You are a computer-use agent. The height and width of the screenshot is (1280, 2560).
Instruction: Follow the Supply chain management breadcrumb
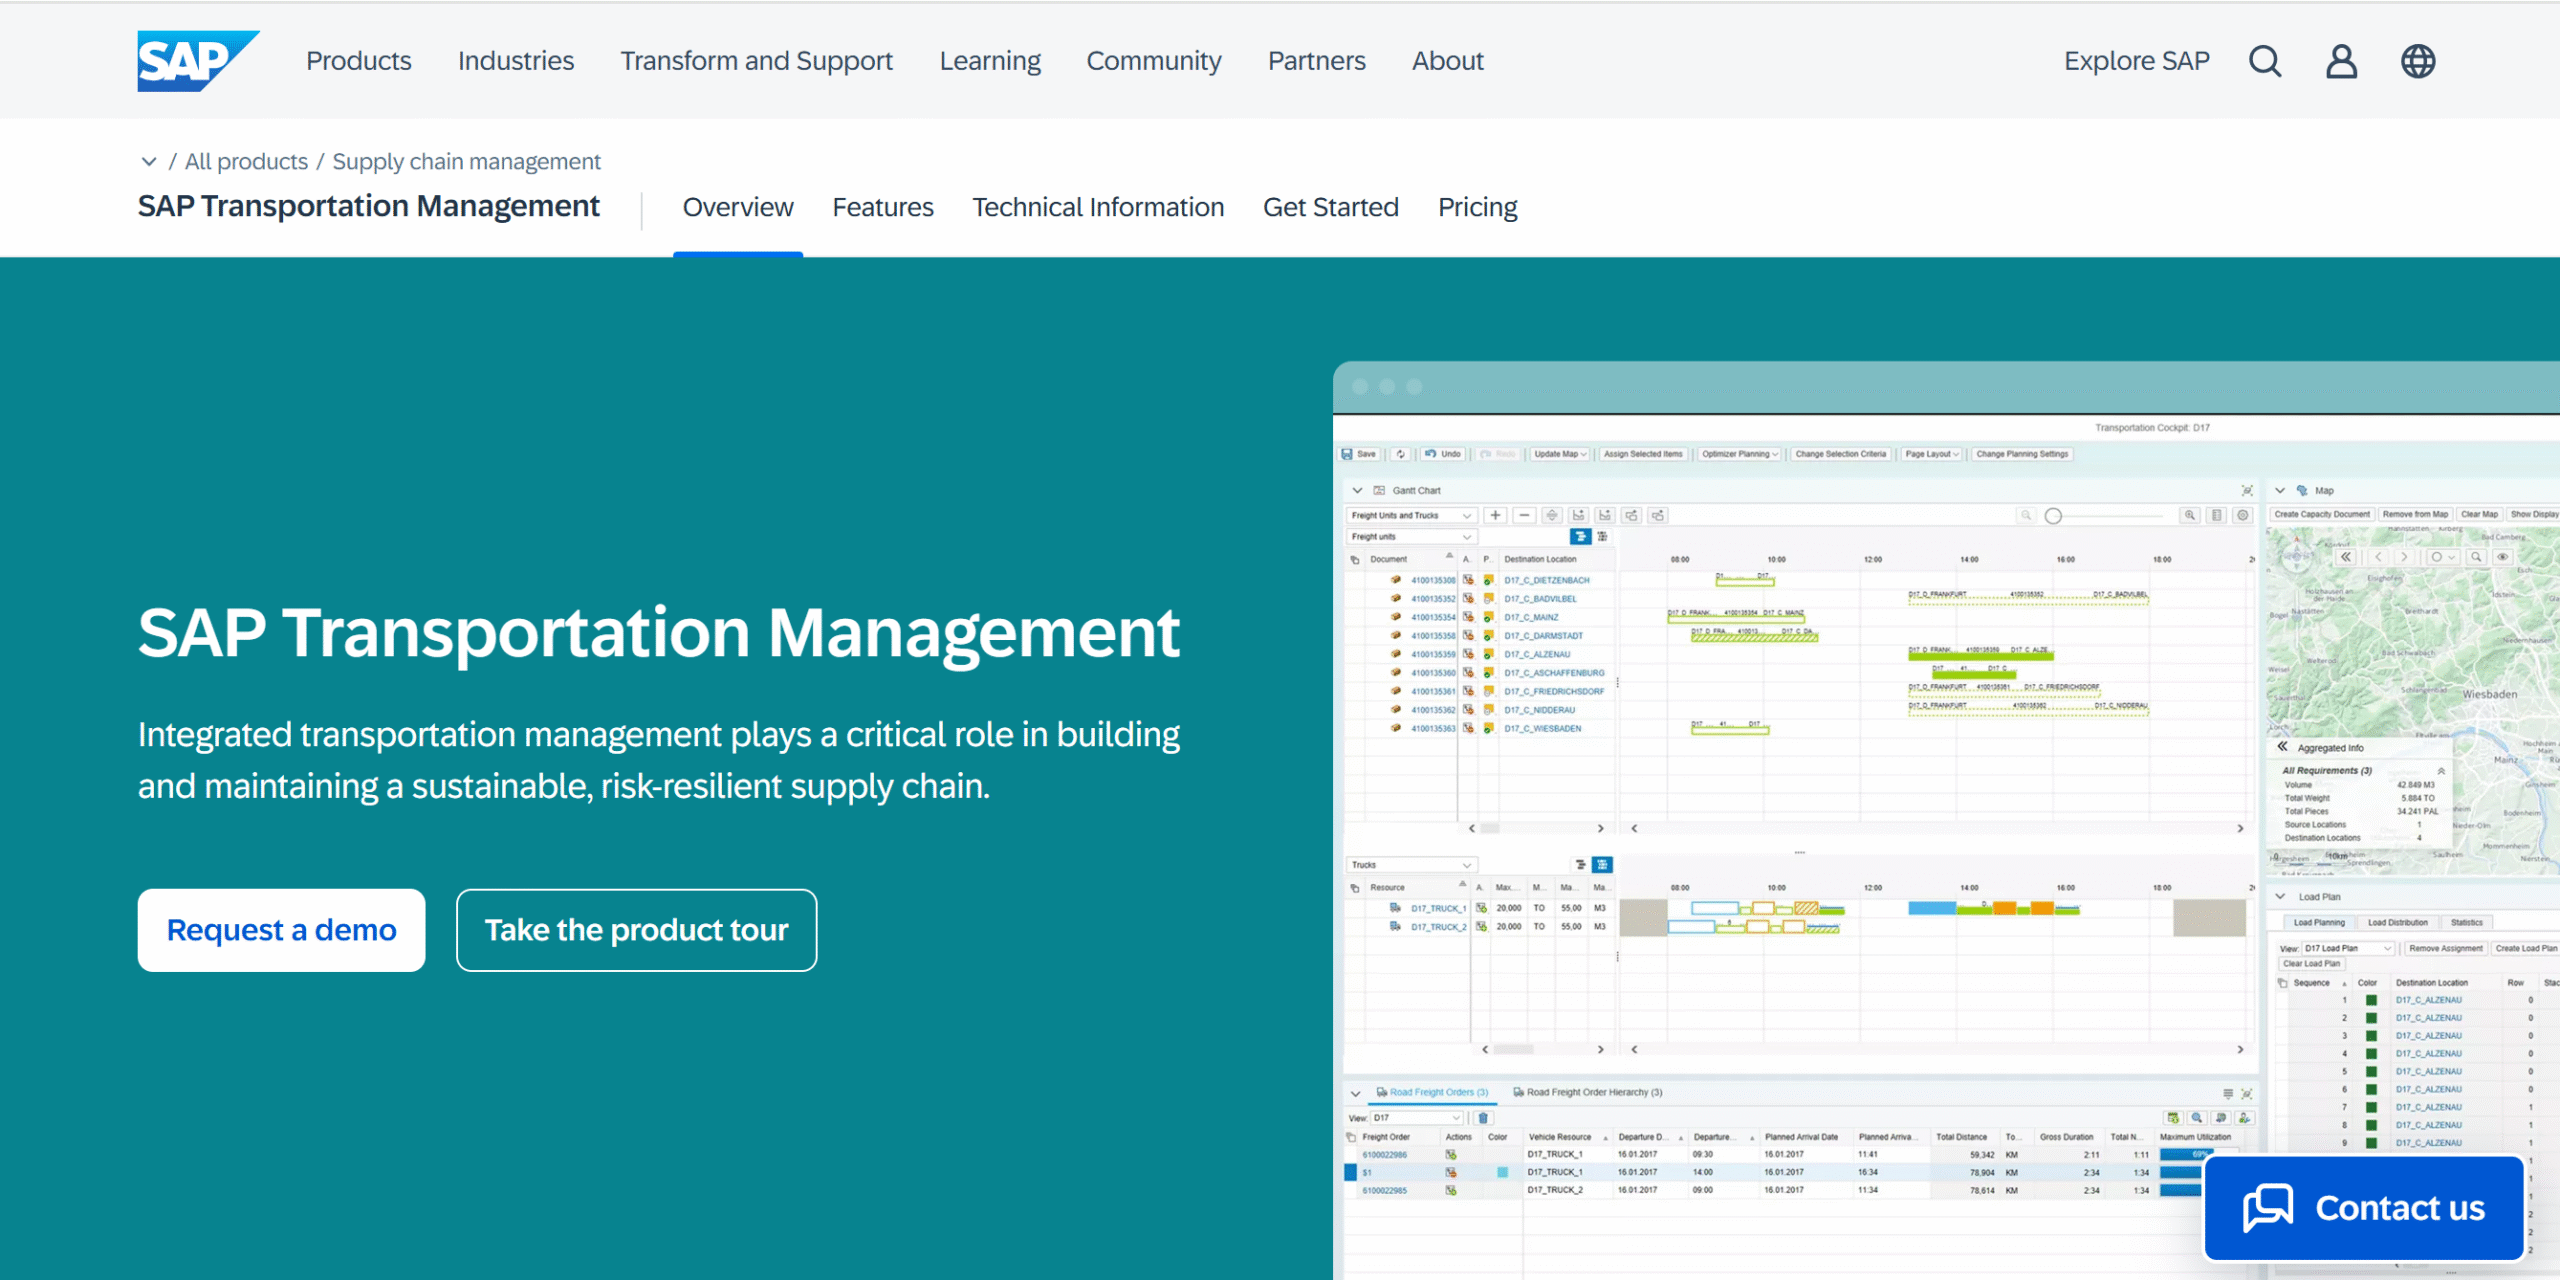click(467, 161)
